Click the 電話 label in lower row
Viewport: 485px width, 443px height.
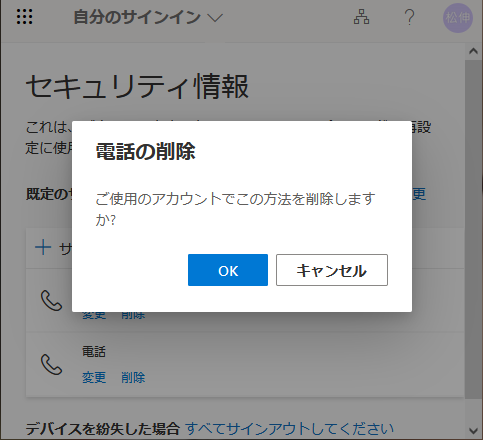coord(94,353)
